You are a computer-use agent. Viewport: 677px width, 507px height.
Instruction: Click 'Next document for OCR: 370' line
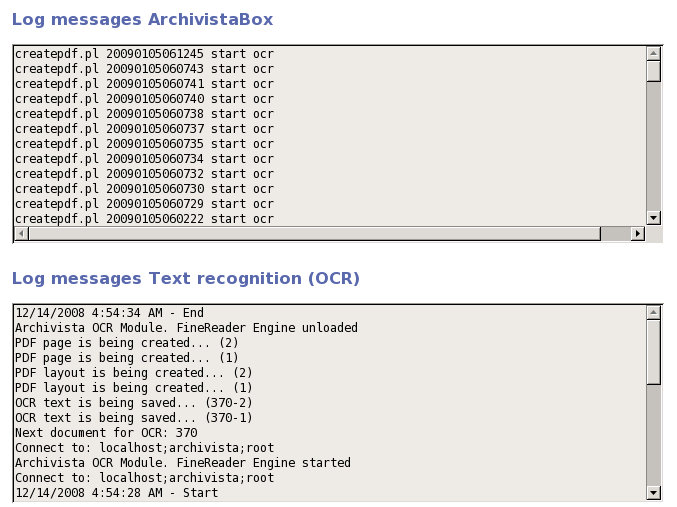(x=106, y=433)
